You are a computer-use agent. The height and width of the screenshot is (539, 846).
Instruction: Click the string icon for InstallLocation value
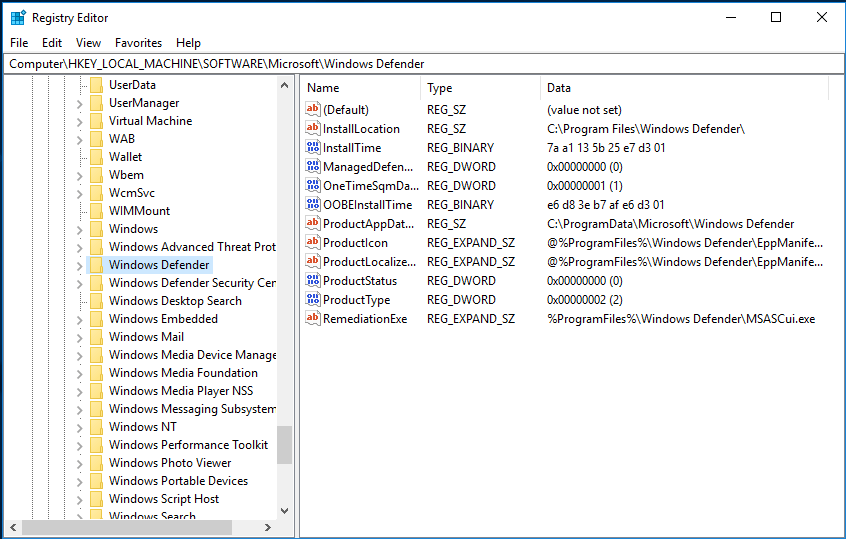312,128
